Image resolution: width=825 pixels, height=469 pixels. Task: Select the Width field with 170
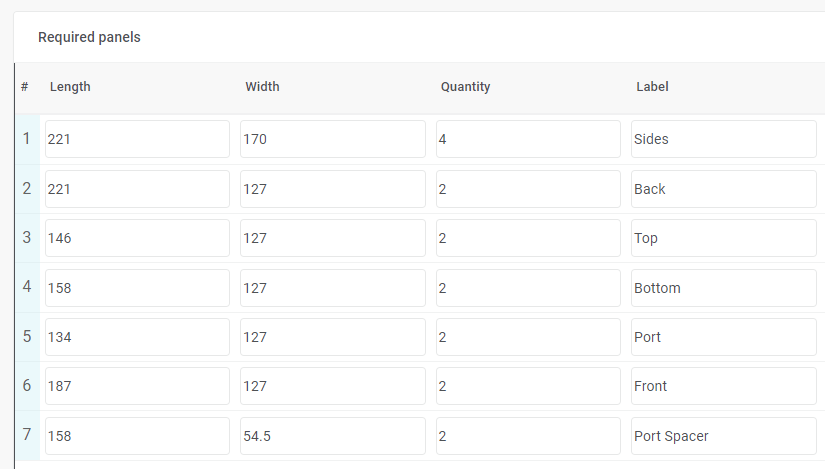click(333, 139)
